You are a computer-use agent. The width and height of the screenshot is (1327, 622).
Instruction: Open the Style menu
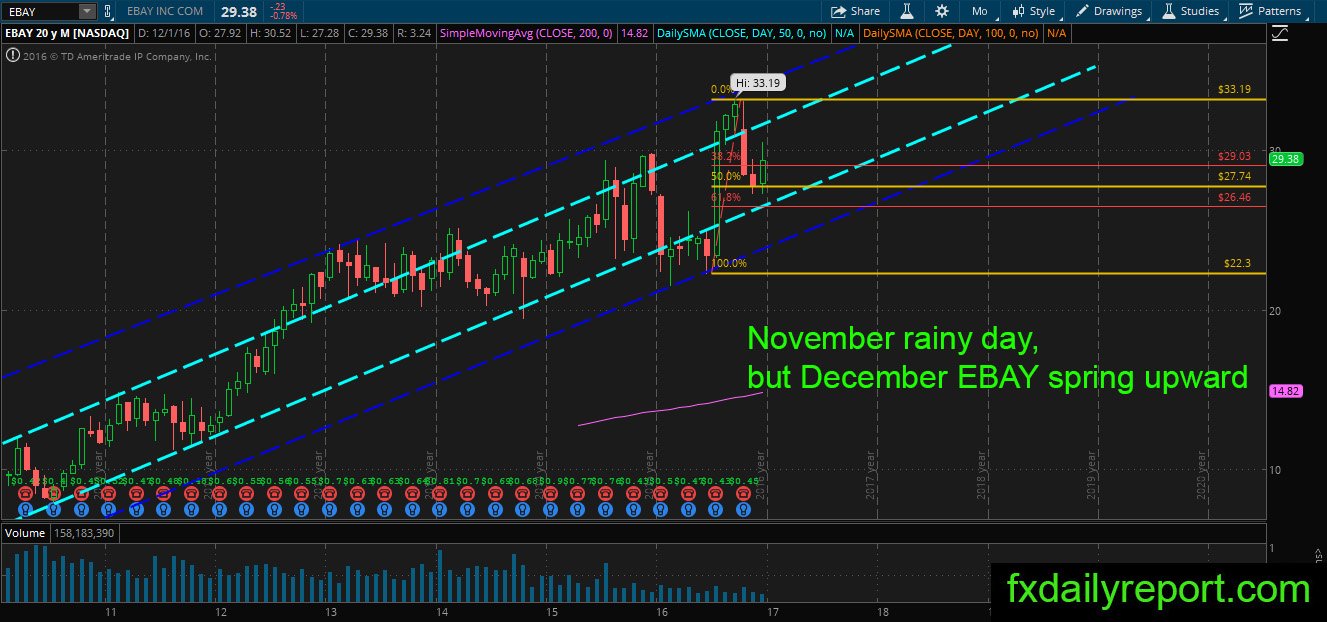tap(1034, 11)
